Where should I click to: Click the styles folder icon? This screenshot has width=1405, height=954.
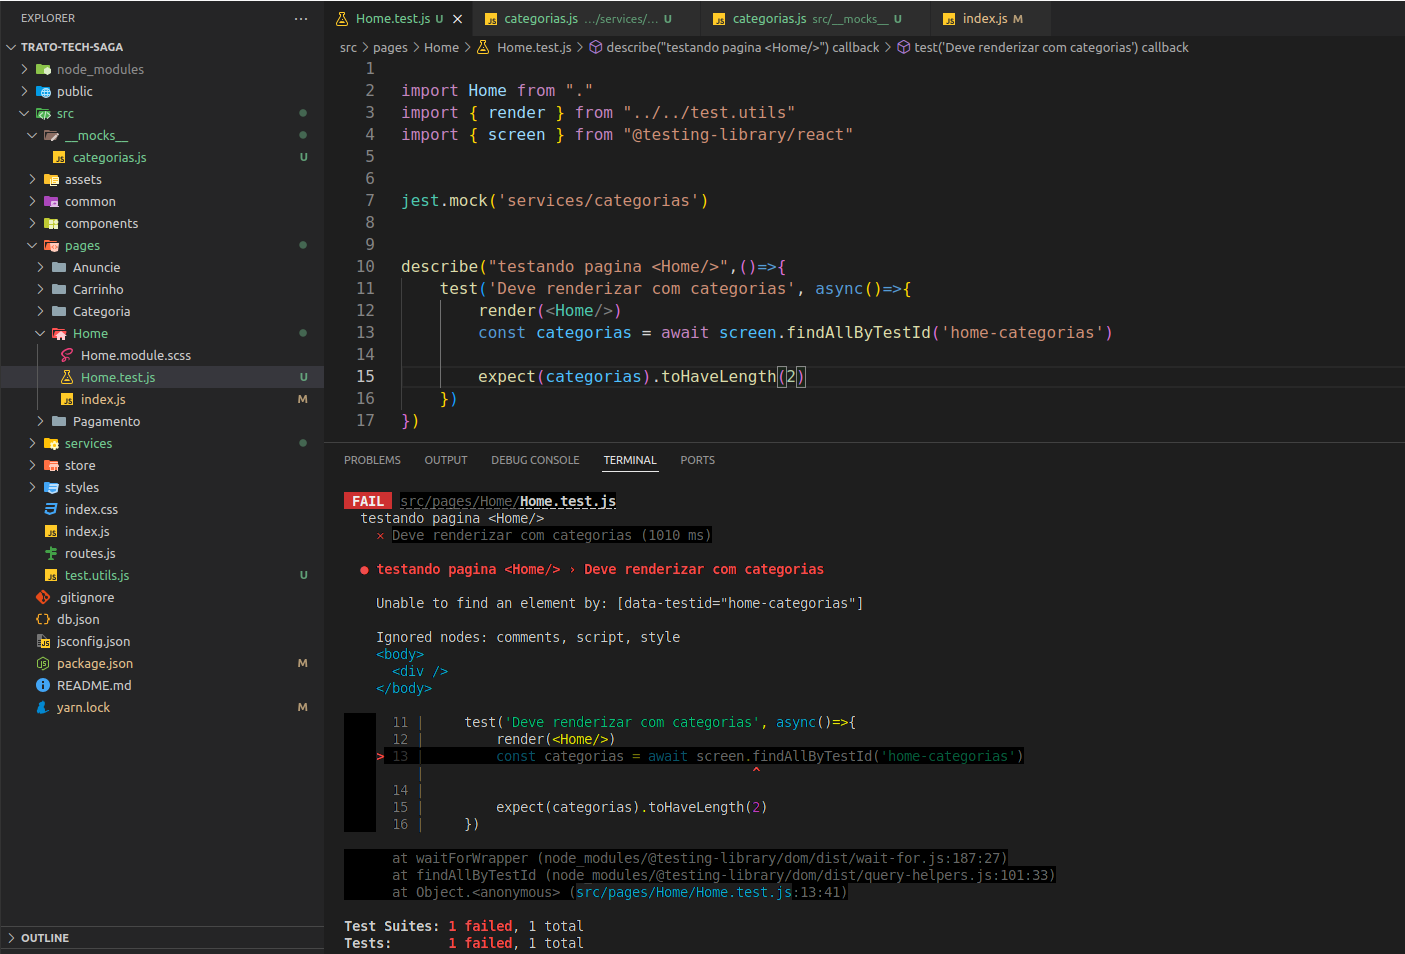(51, 487)
